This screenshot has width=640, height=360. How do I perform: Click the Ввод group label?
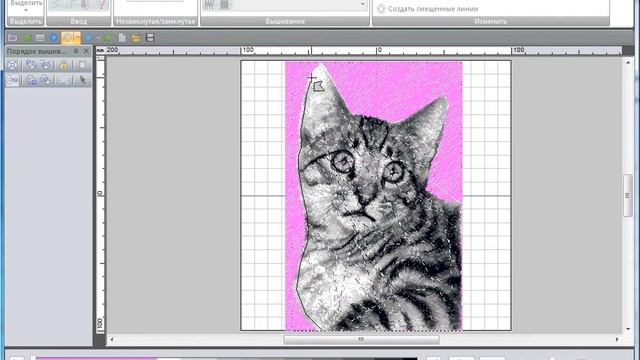point(78,21)
